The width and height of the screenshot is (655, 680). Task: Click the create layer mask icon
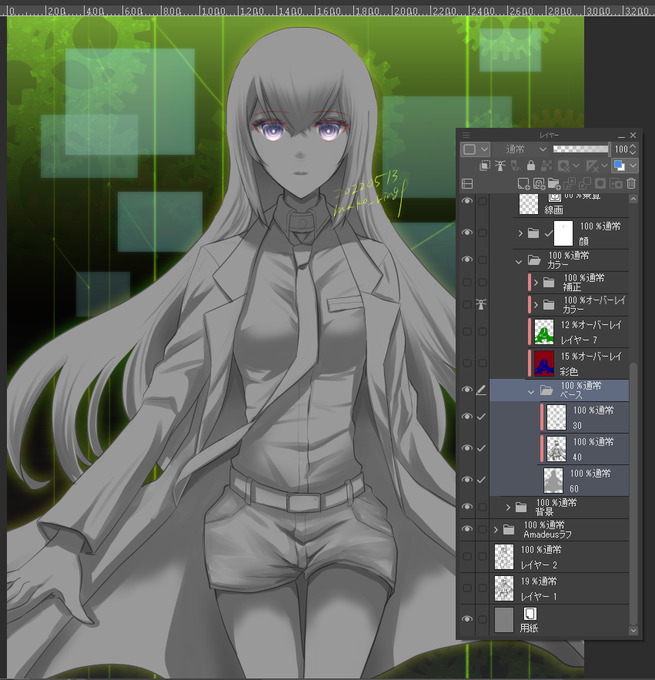[600, 183]
